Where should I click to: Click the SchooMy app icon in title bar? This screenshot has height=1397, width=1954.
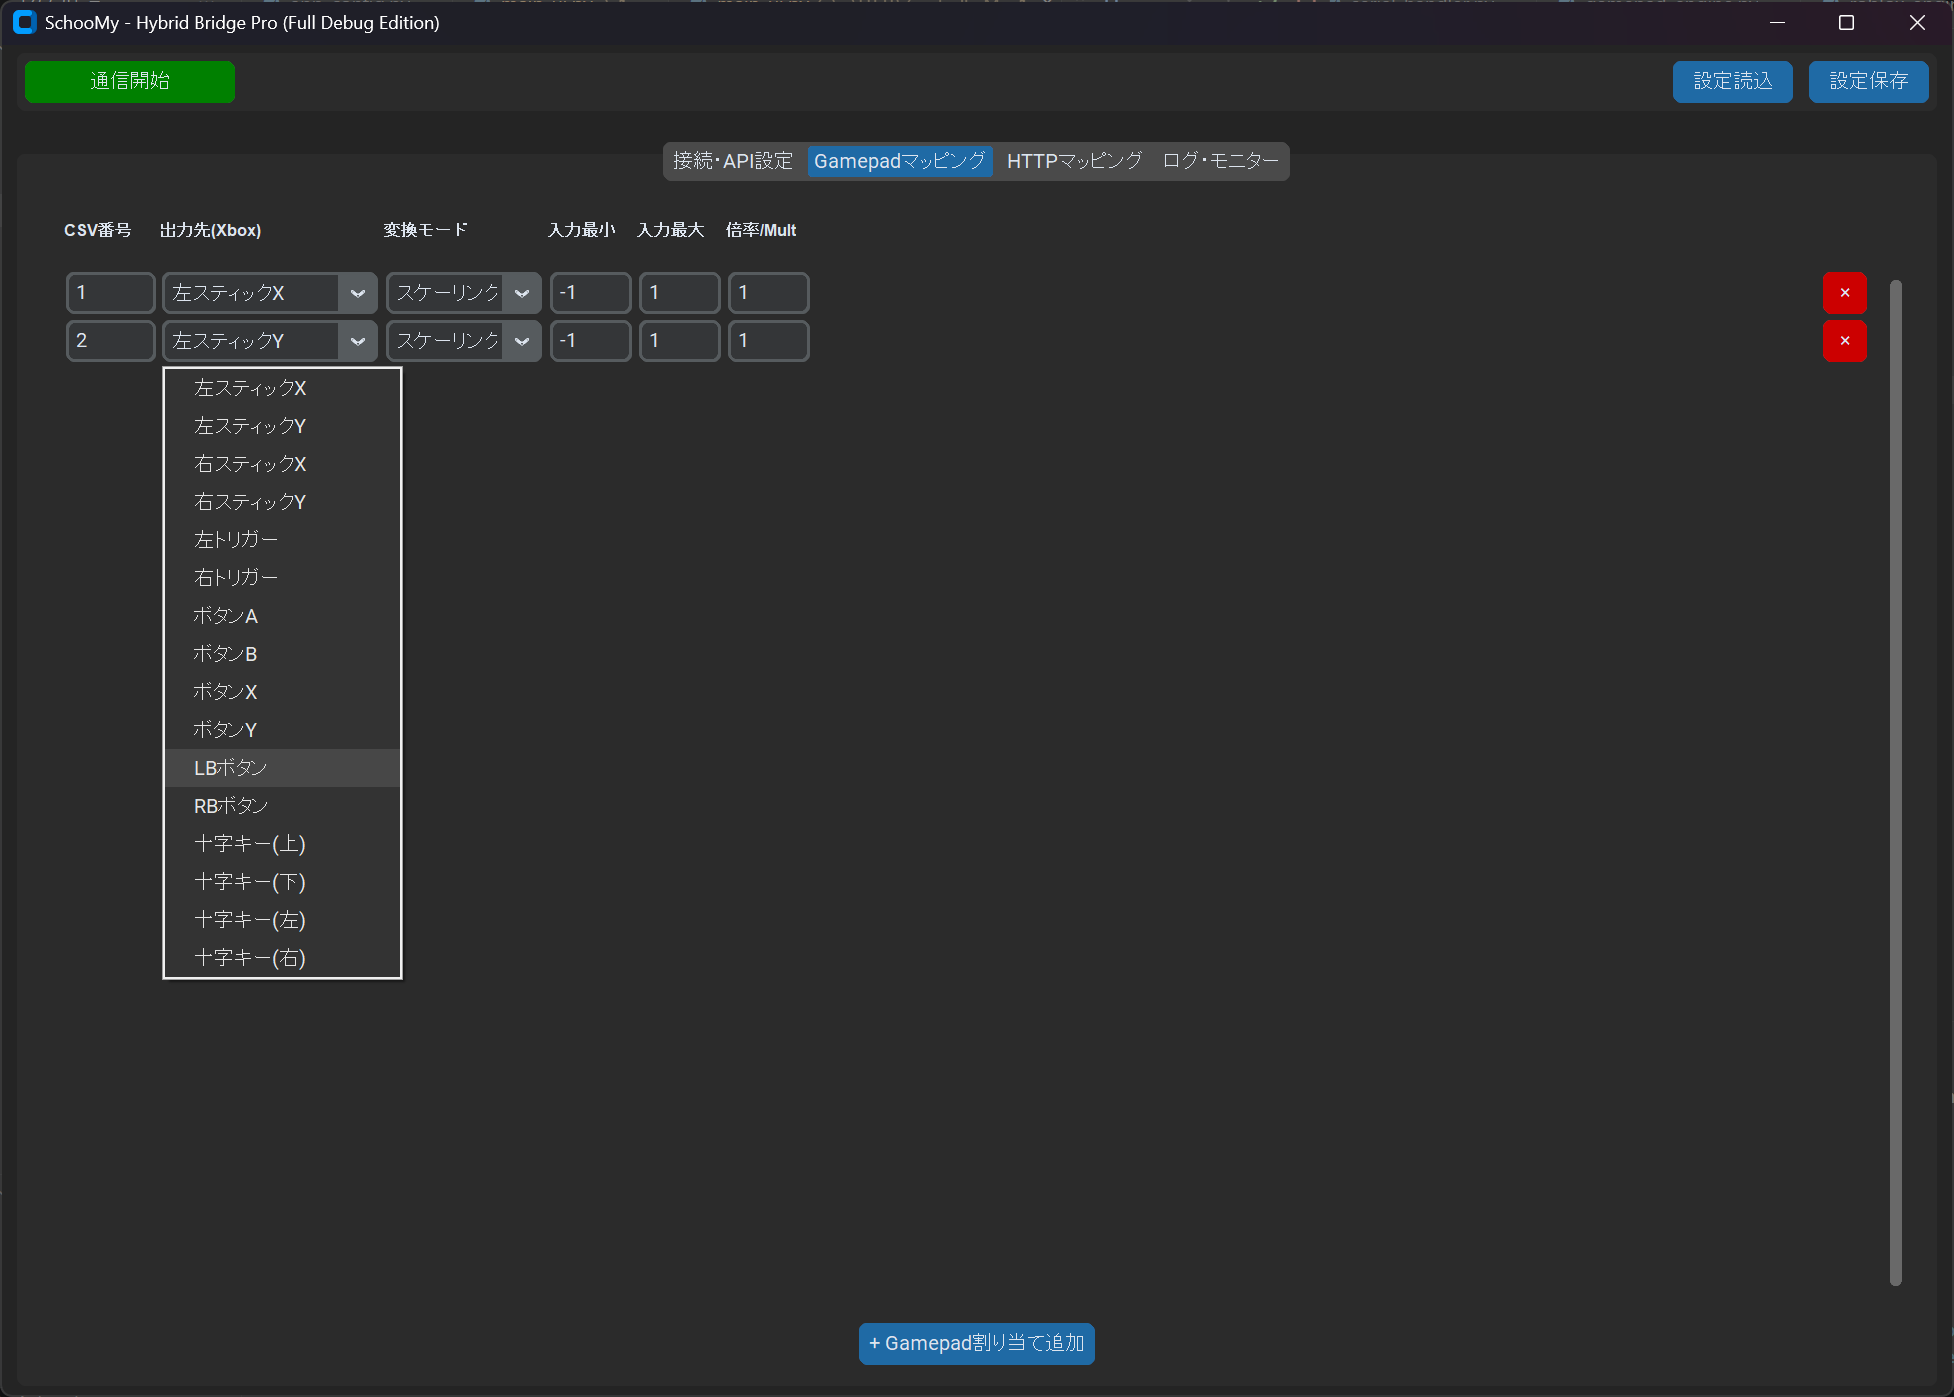tap(24, 22)
